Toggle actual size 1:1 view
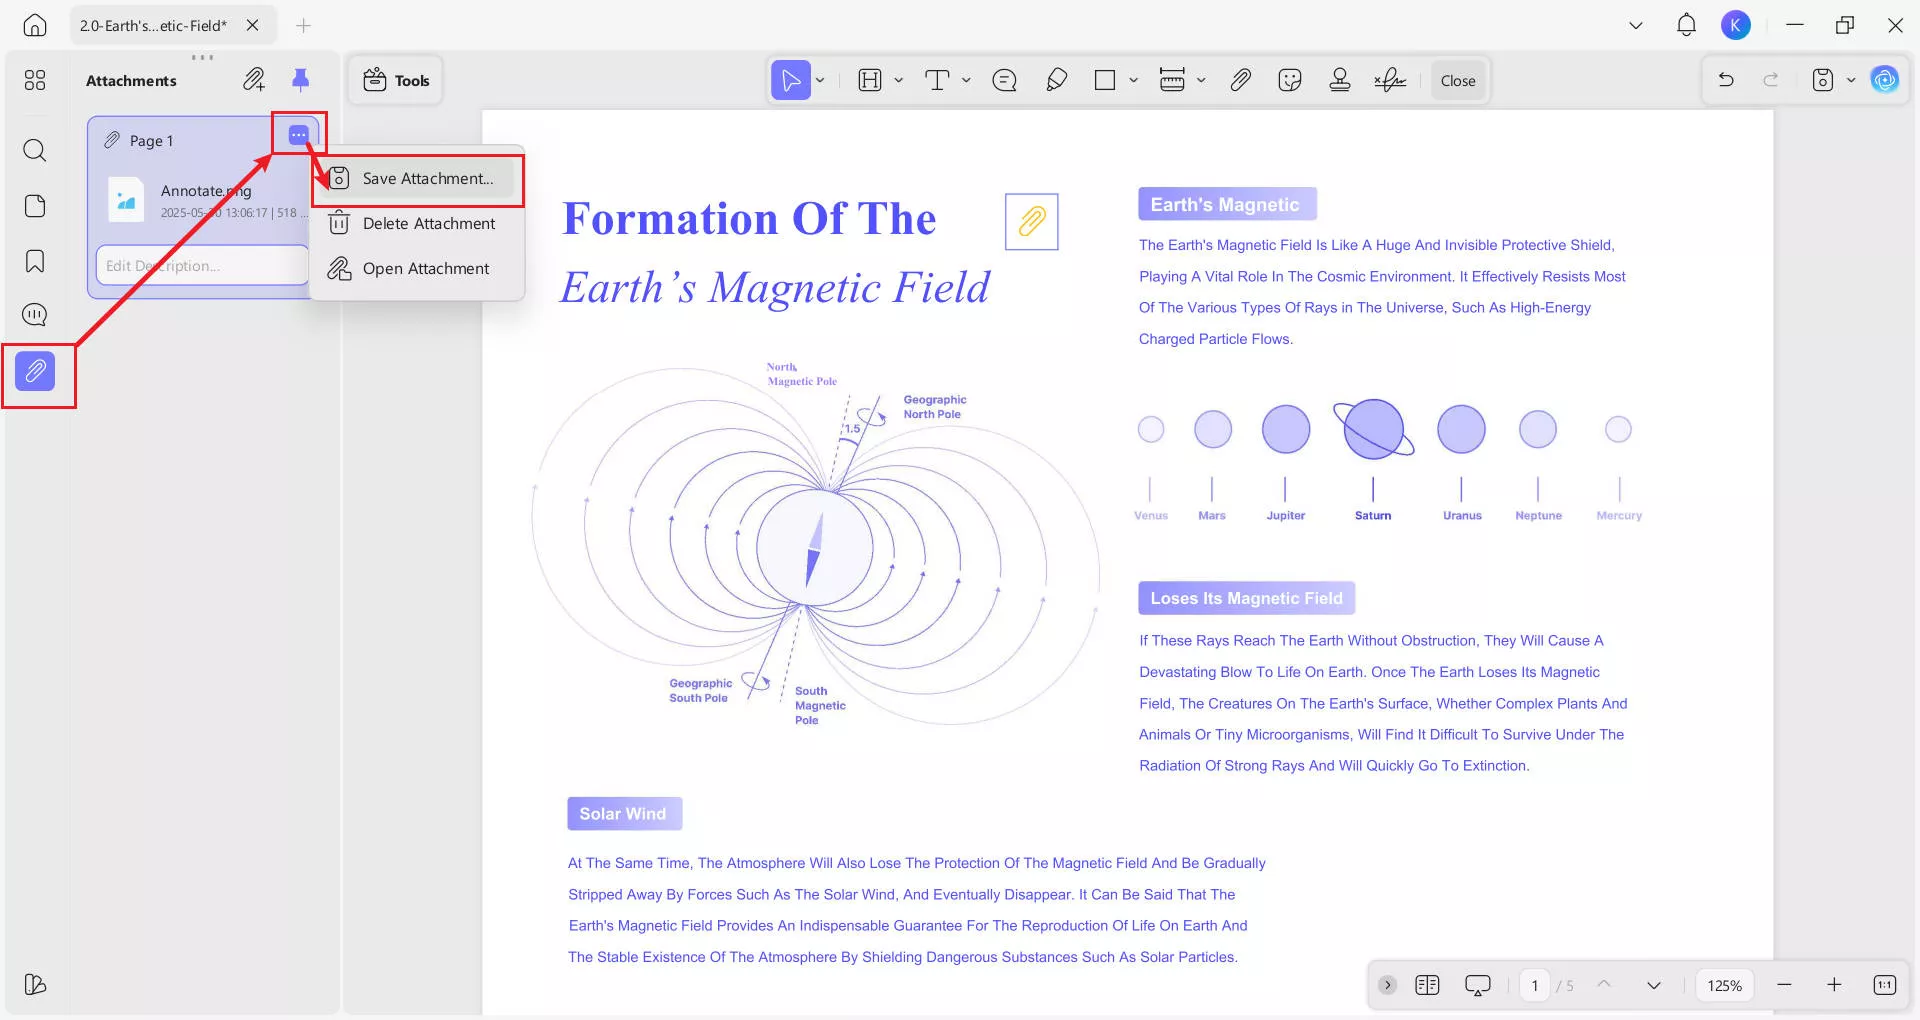1920x1020 pixels. pos(1884,985)
